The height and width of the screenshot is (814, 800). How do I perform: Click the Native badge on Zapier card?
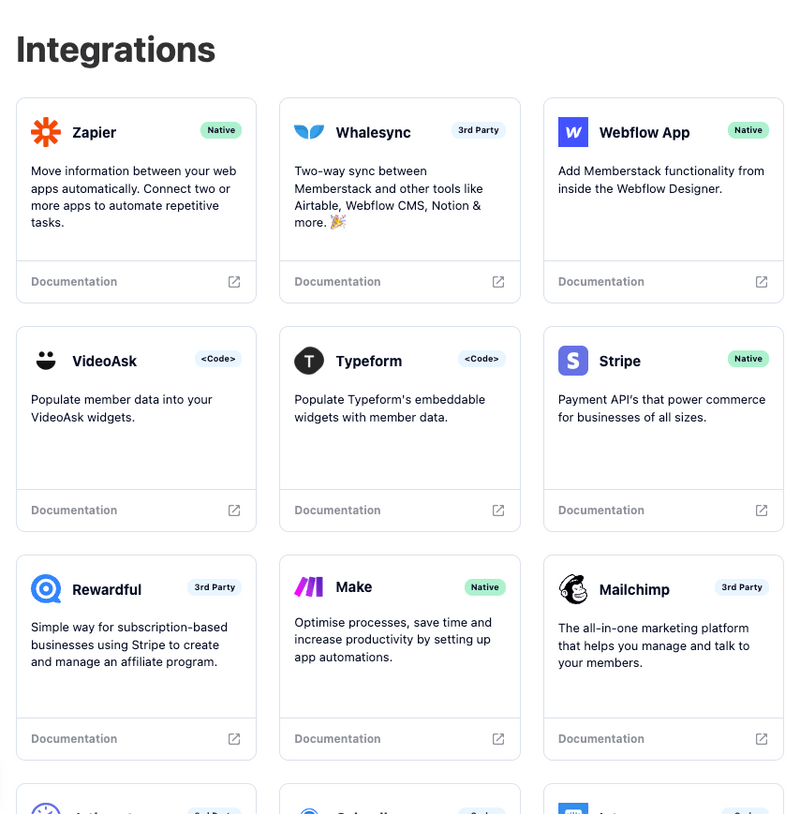(x=221, y=130)
